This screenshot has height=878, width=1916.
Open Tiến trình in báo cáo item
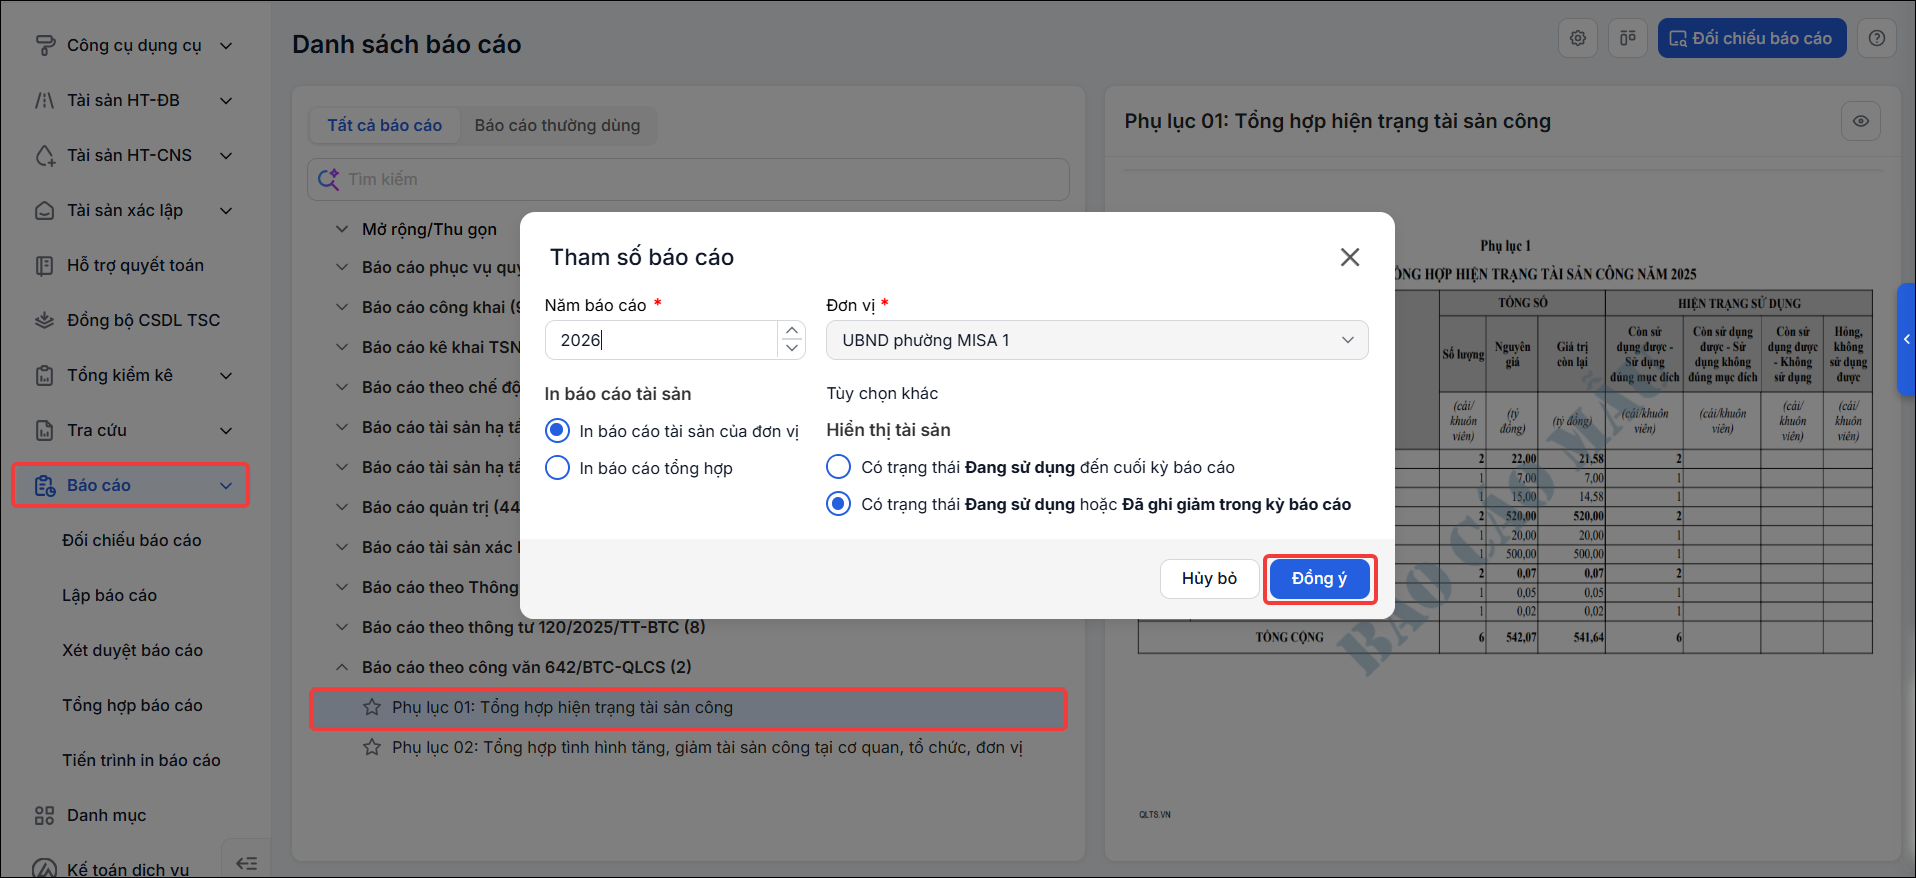coord(142,760)
